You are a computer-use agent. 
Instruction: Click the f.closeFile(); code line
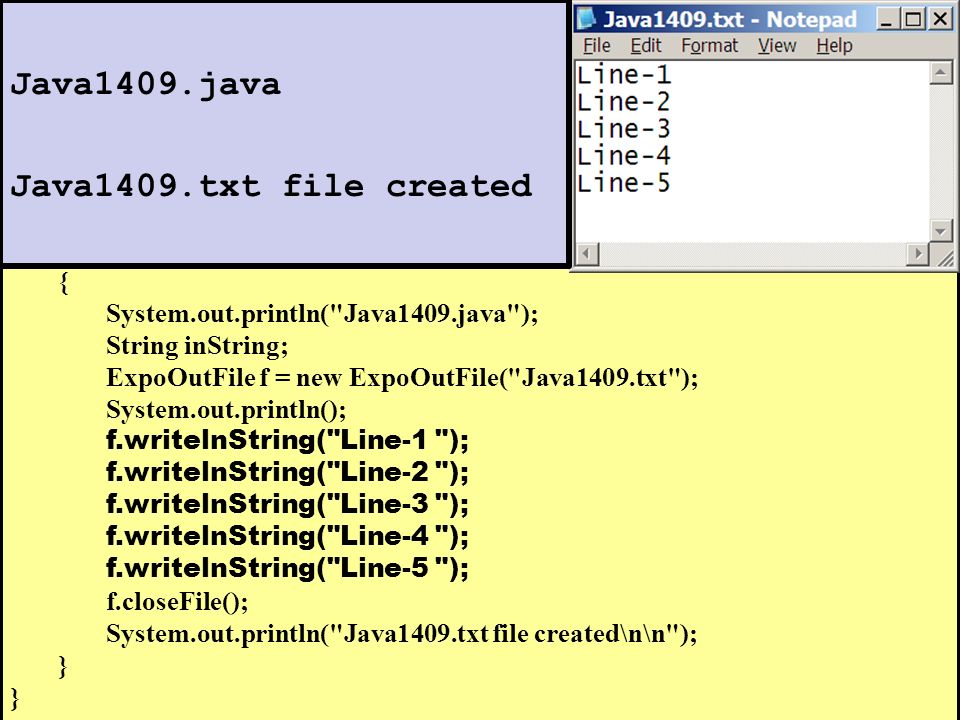click(x=178, y=601)
